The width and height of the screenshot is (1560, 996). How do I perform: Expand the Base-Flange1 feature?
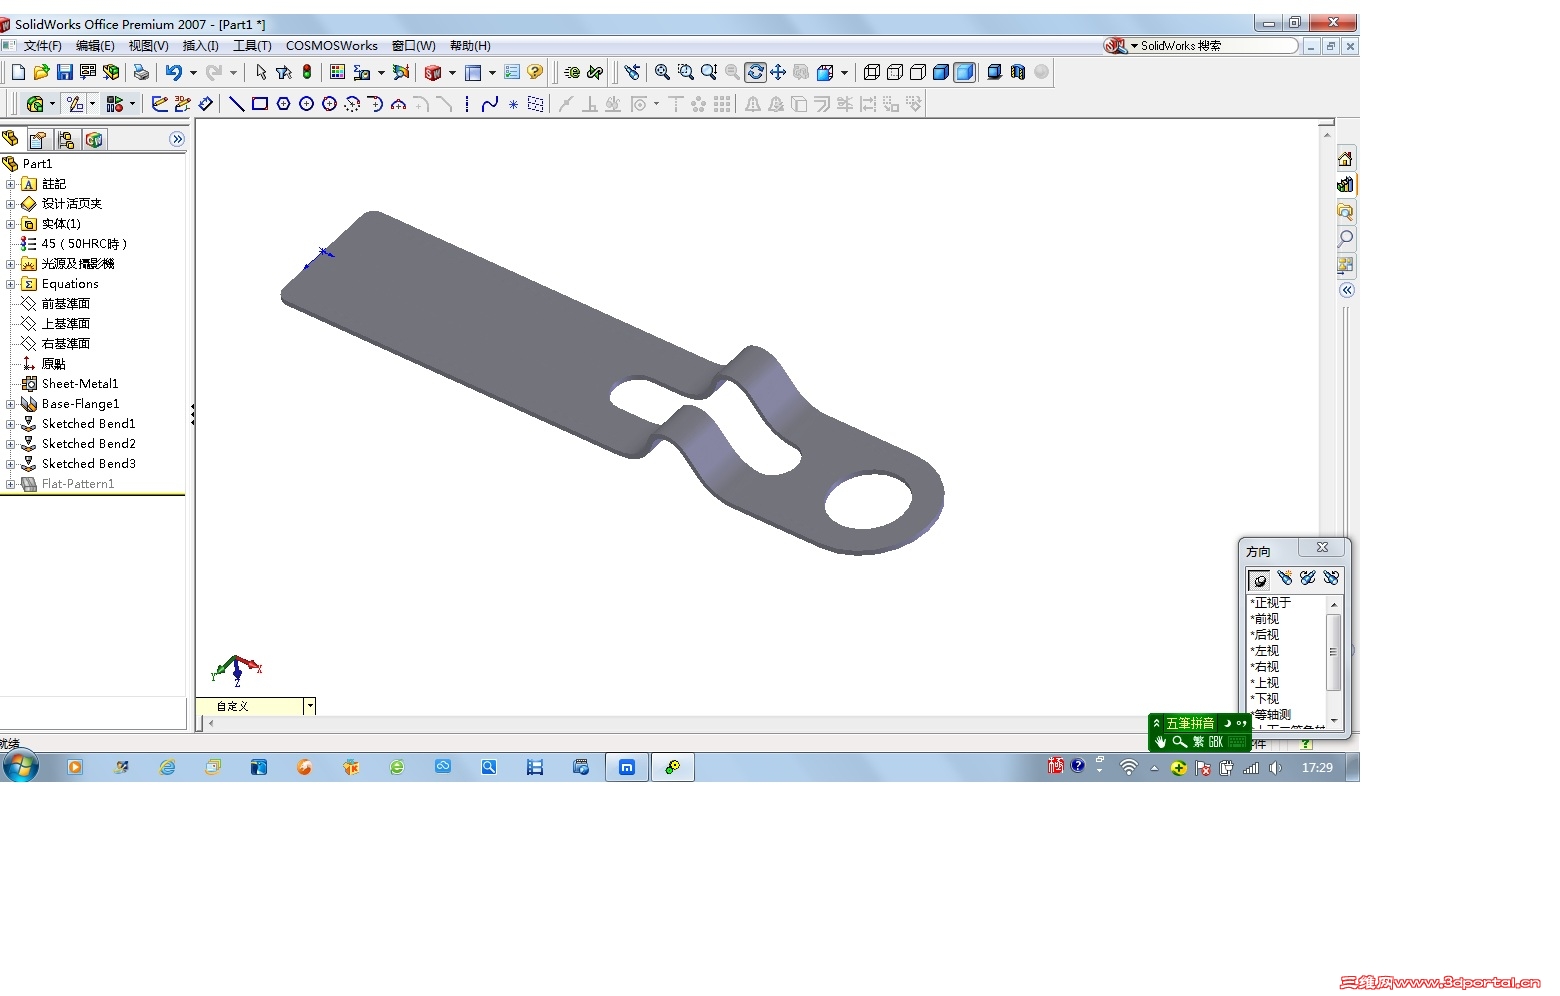(x=10, y=404)
